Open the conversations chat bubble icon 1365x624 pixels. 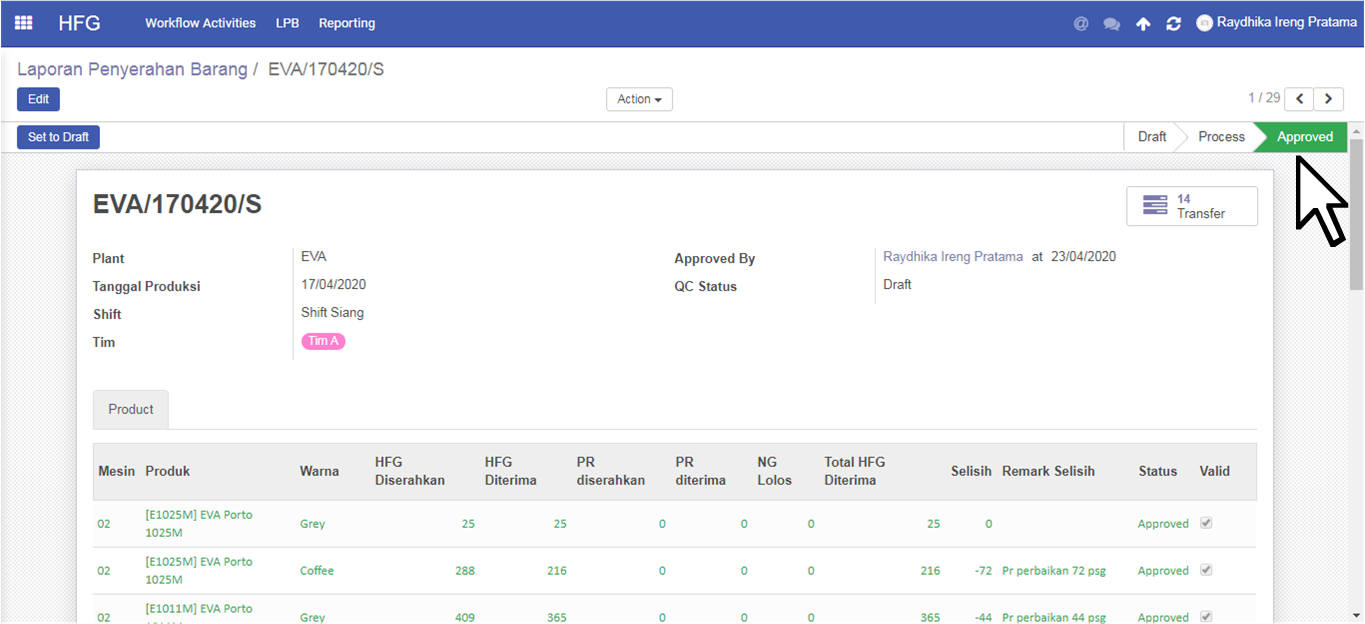(1111, 23)
